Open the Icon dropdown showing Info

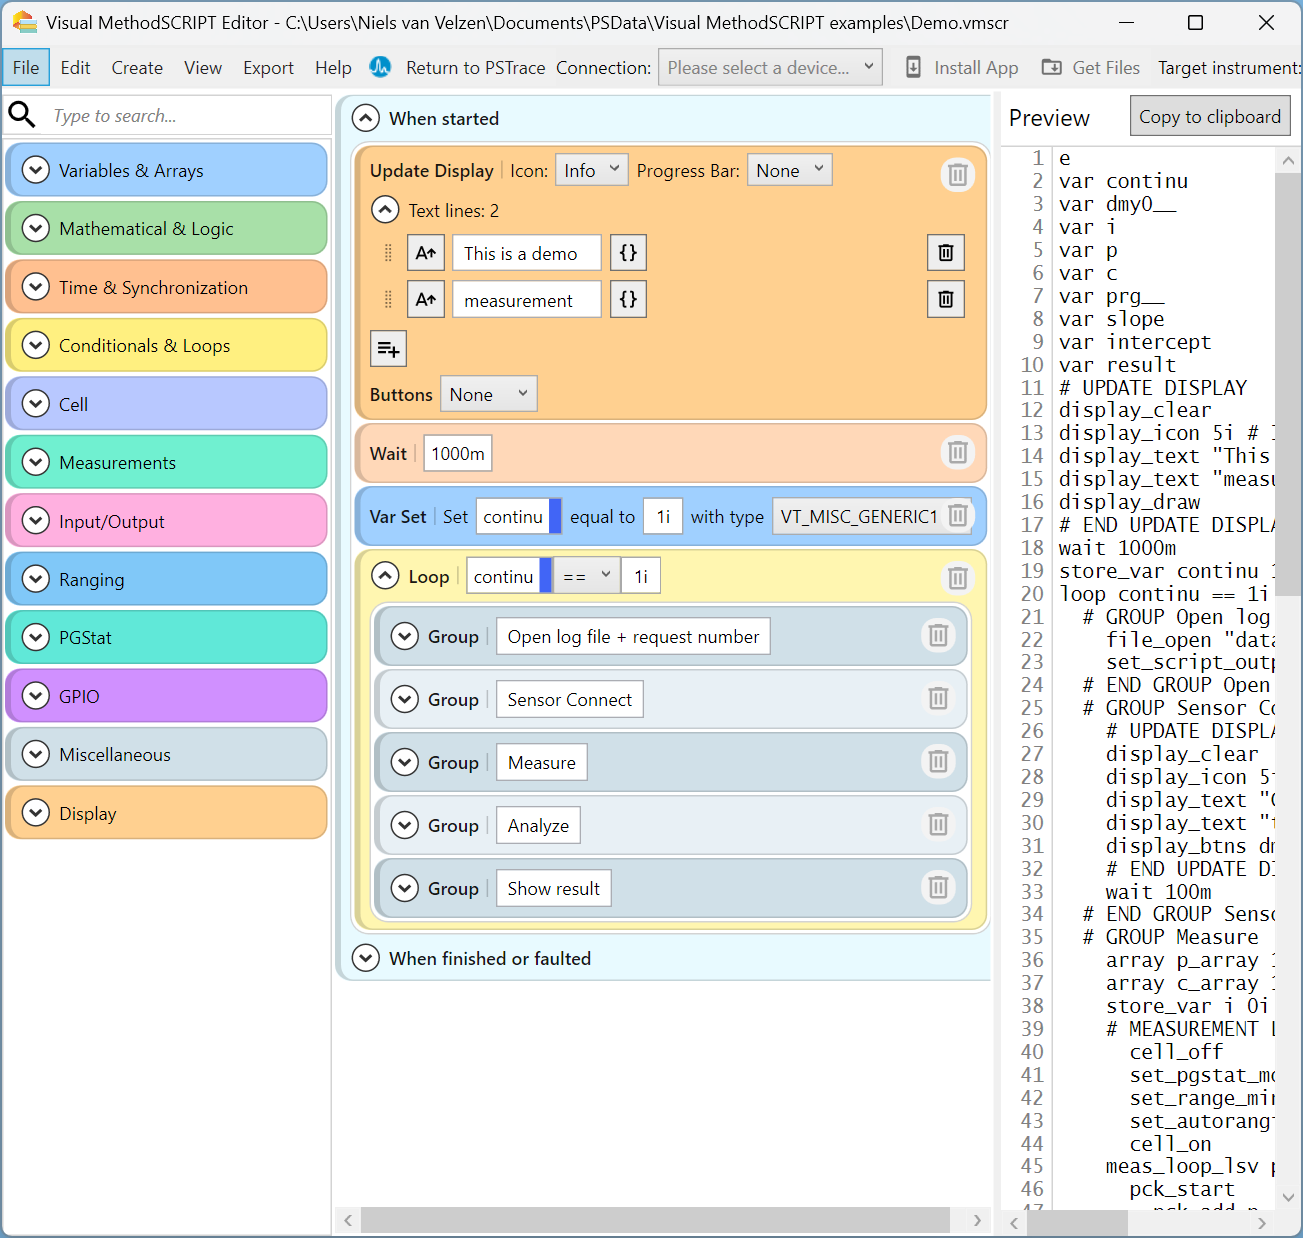pyautogui.click(x=591, y=169)
